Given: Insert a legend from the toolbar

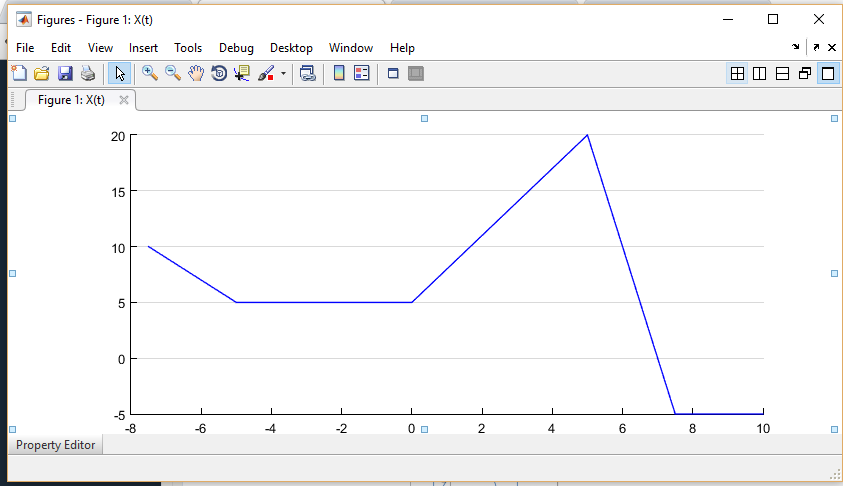Looking at the screenshot, I should 362,73.
